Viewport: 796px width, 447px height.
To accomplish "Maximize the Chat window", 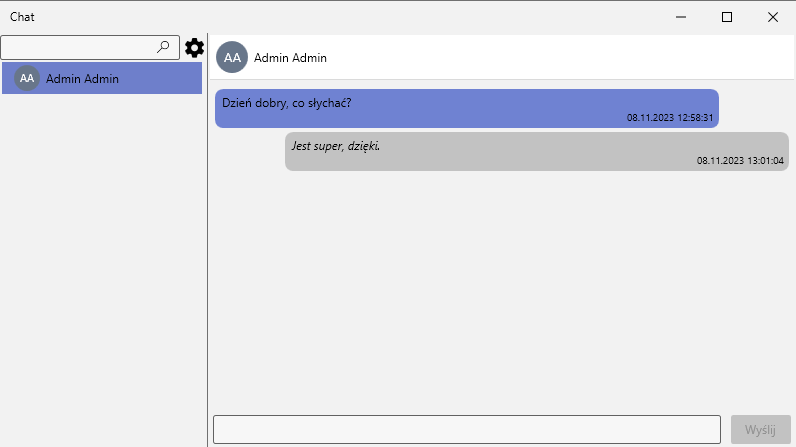I will [727, 17].
